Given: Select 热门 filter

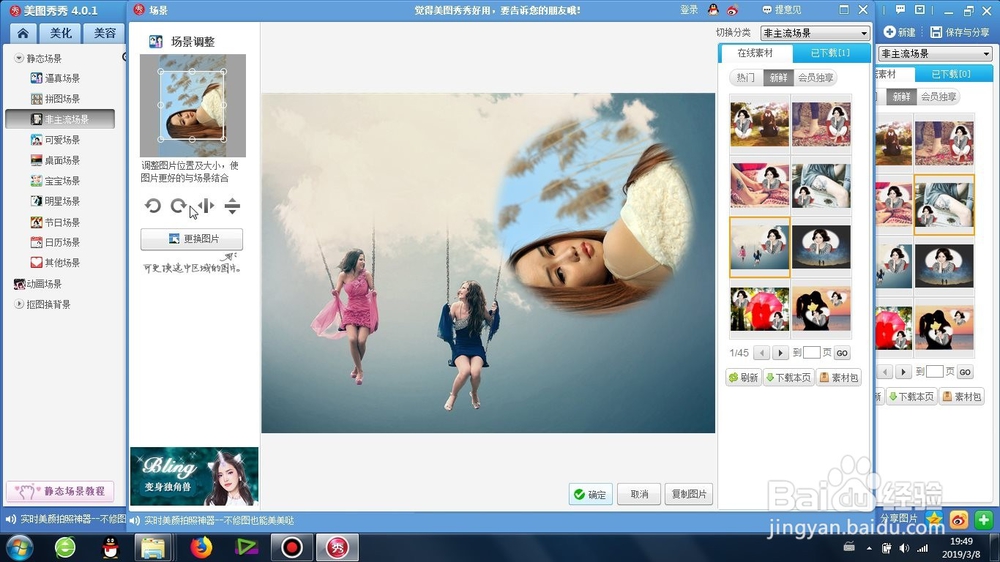Looking at the screenshot, I should 746,77.
